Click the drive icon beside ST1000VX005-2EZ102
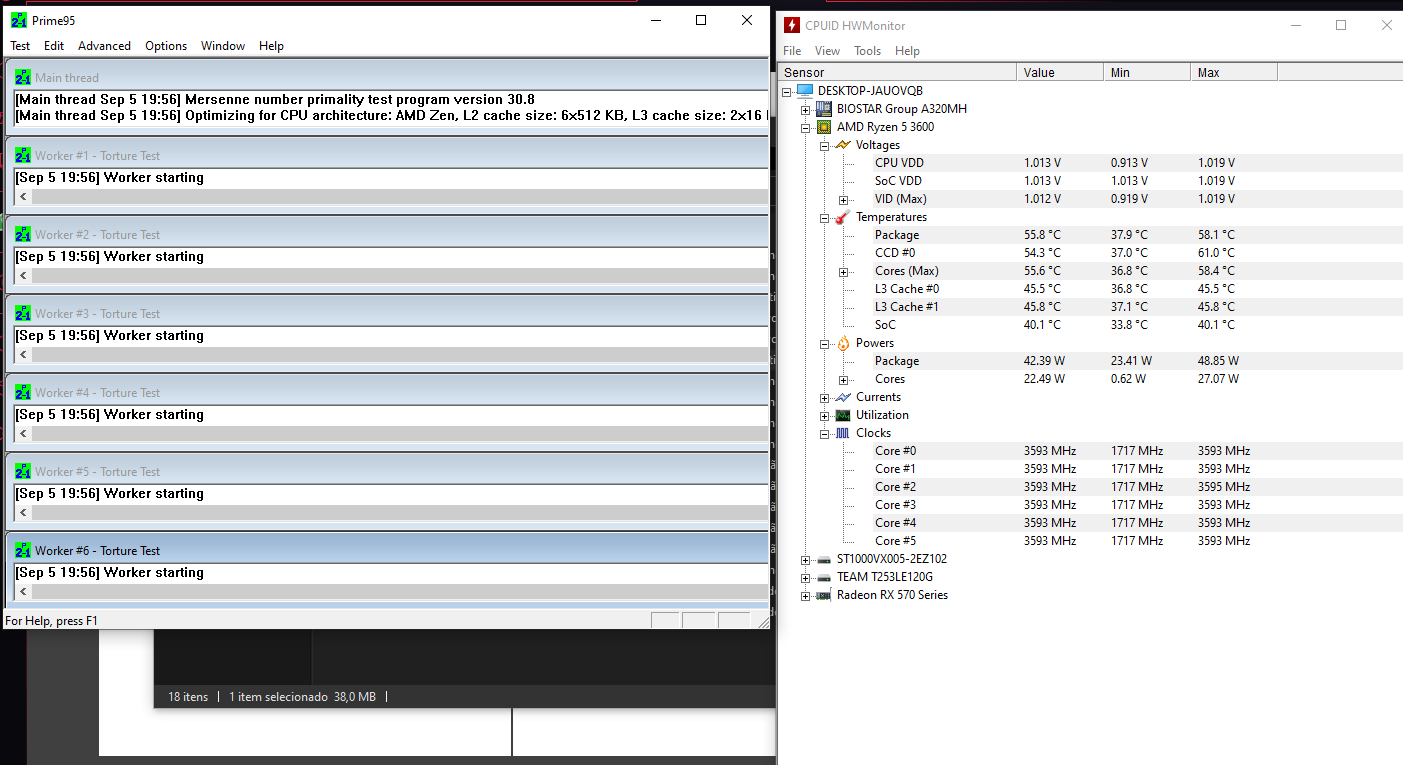 [824, 559]
